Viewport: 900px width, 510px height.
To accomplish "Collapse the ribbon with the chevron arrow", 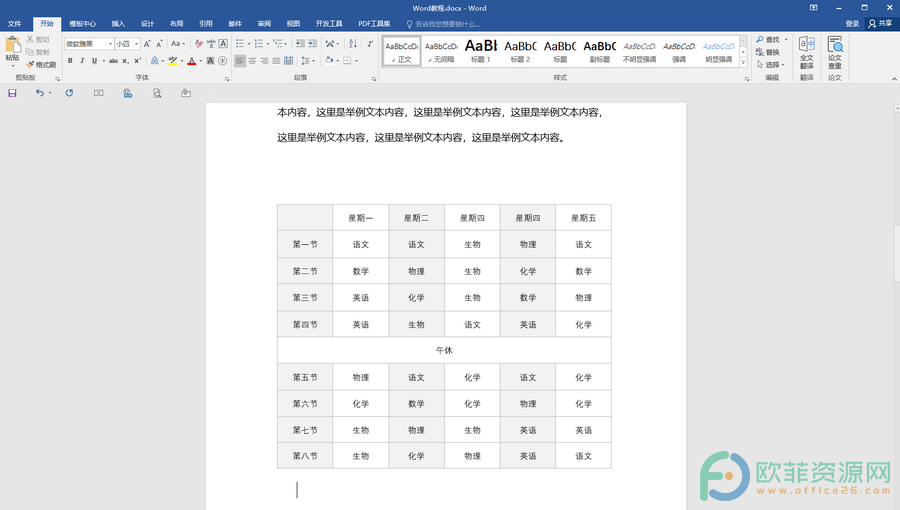I will (x=894, y=79).
